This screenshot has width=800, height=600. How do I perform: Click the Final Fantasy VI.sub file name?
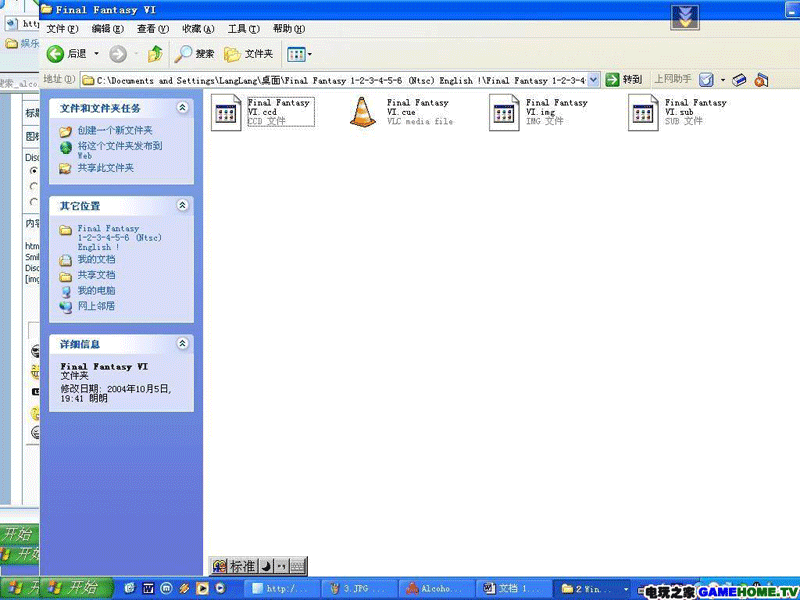coord(695,107)
